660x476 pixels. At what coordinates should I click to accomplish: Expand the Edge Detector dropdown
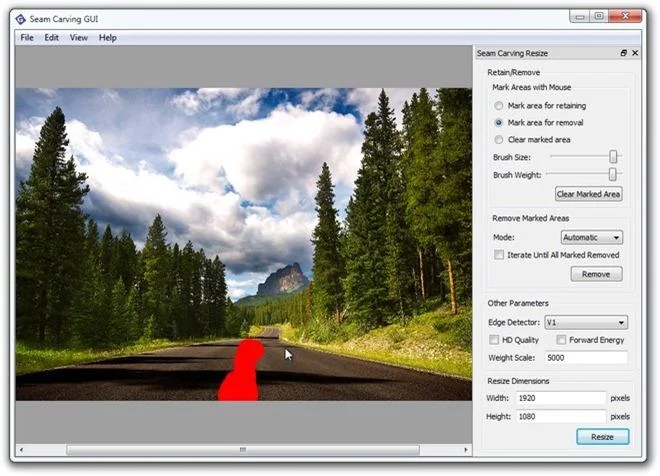tap(586, 322)
